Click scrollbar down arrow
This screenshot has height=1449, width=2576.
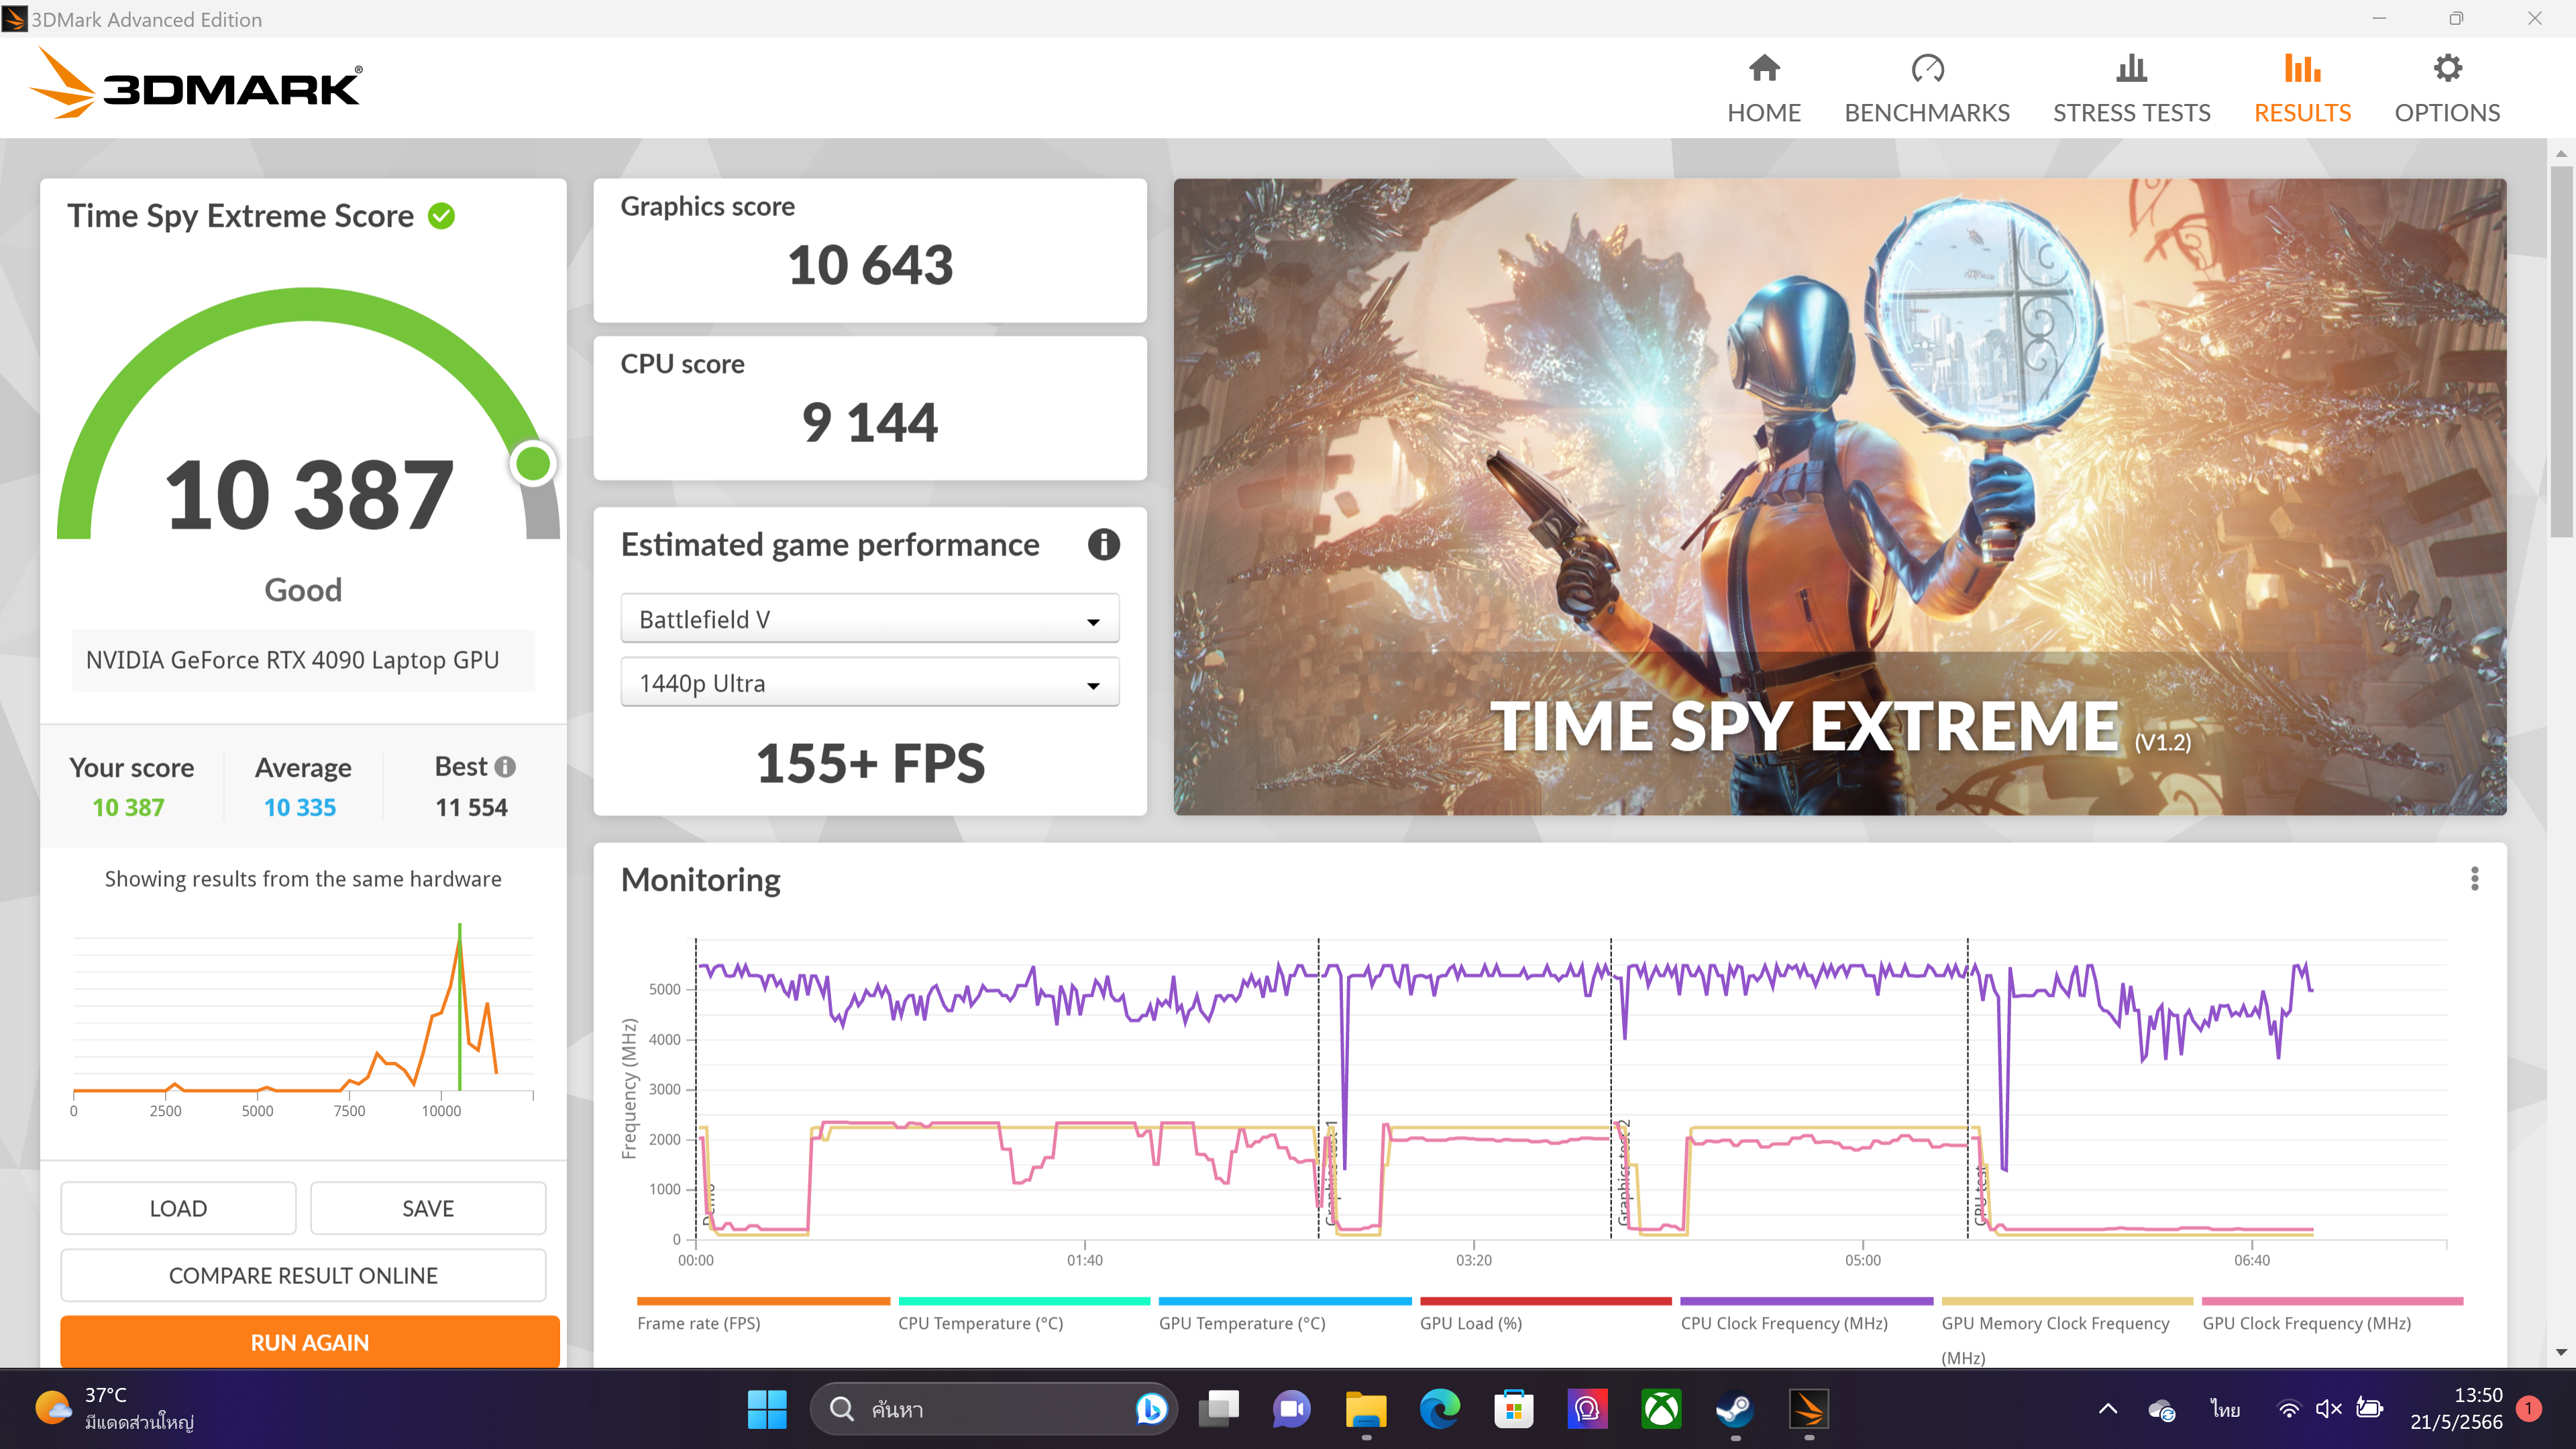click(2561, 1352)
